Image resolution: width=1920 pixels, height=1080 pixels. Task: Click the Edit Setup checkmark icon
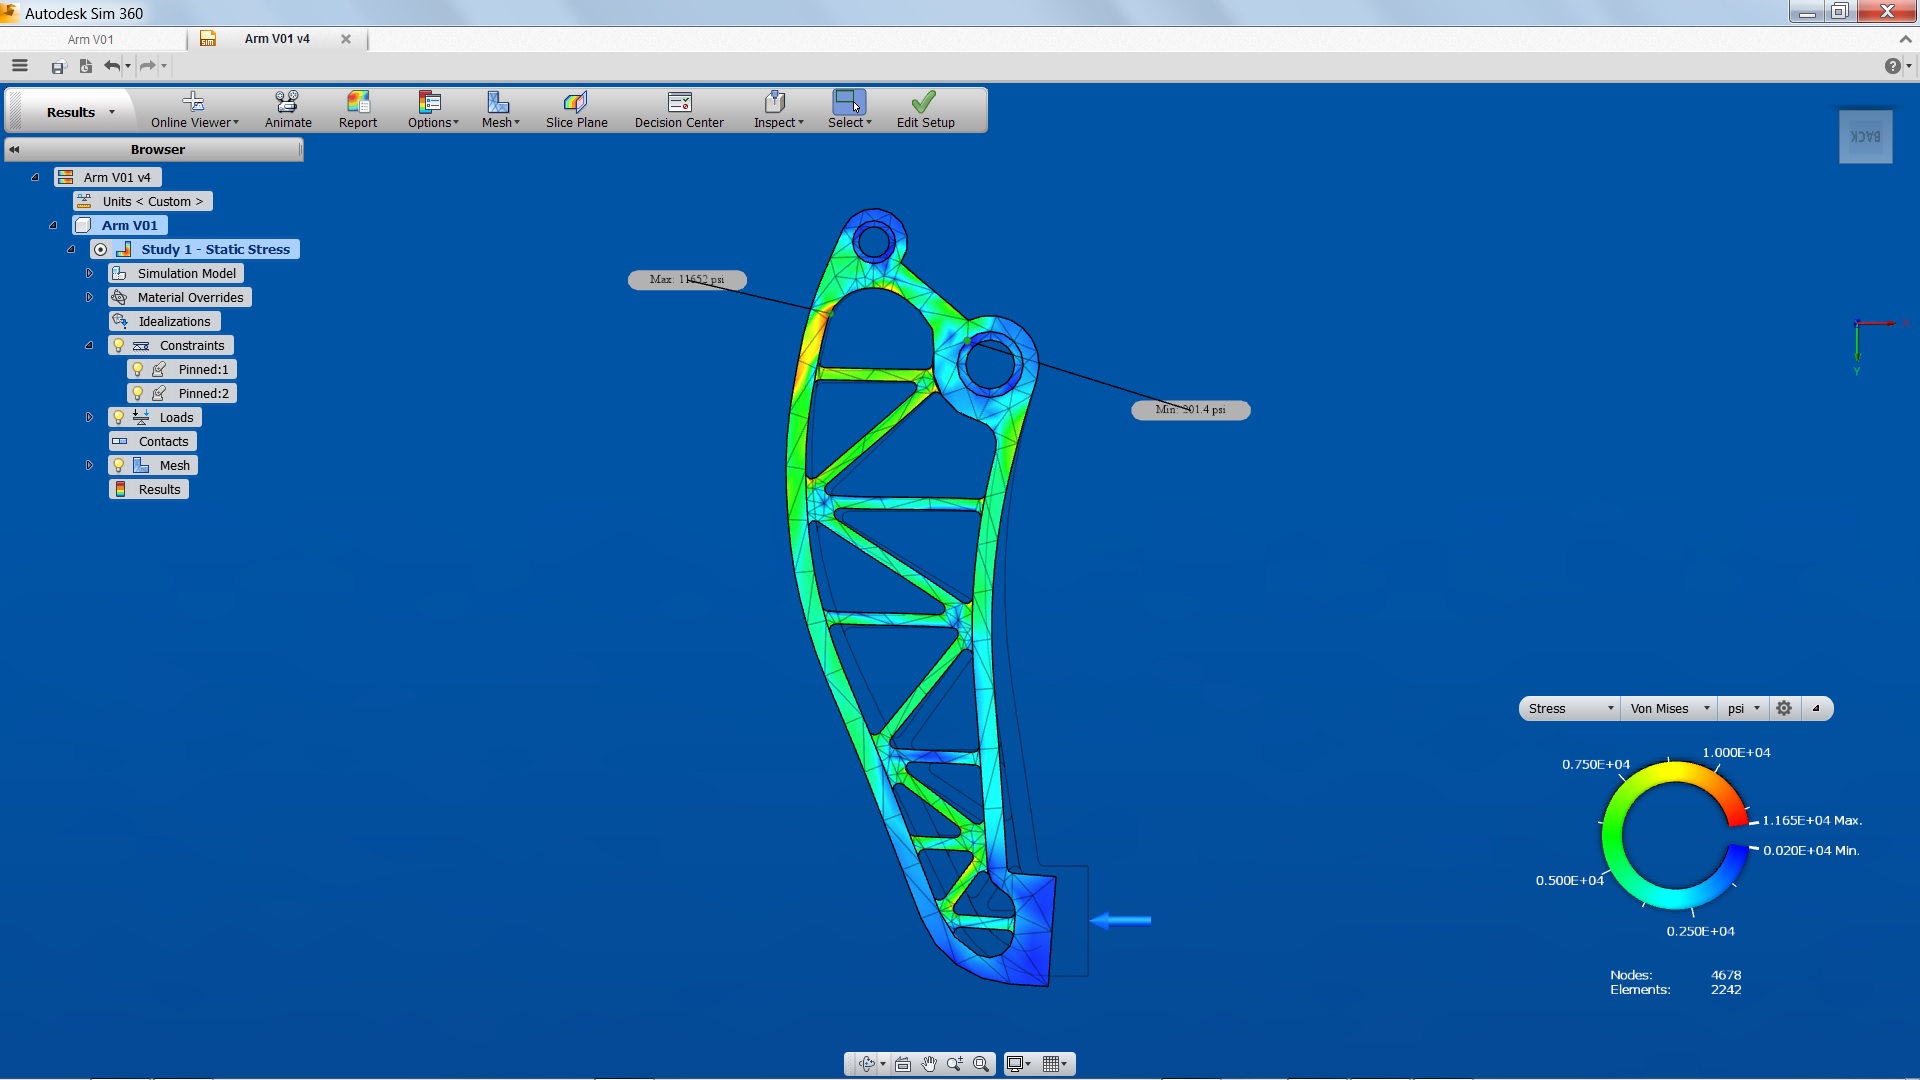point(924,102)
